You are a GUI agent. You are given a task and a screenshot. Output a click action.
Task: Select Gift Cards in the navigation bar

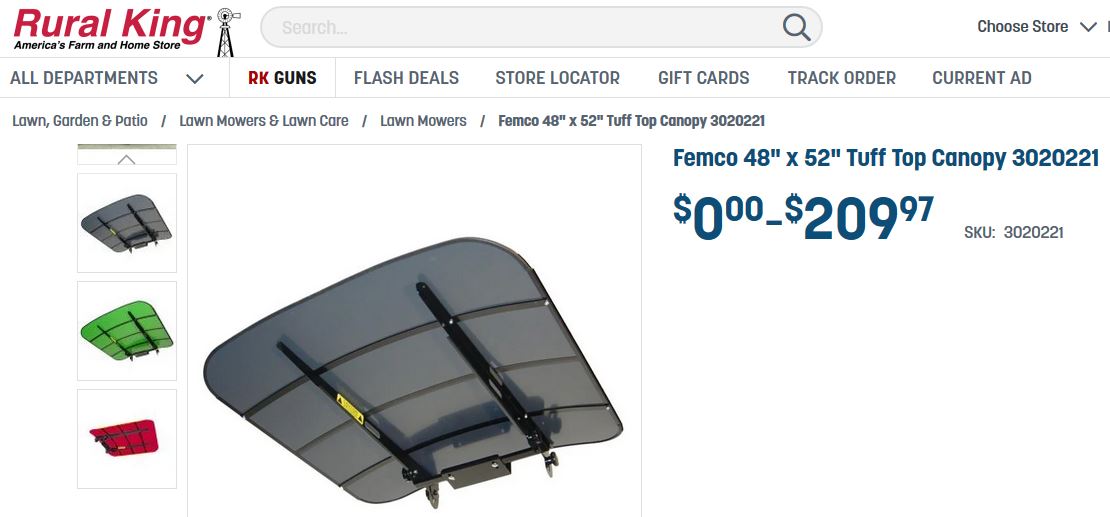(704, 78)
